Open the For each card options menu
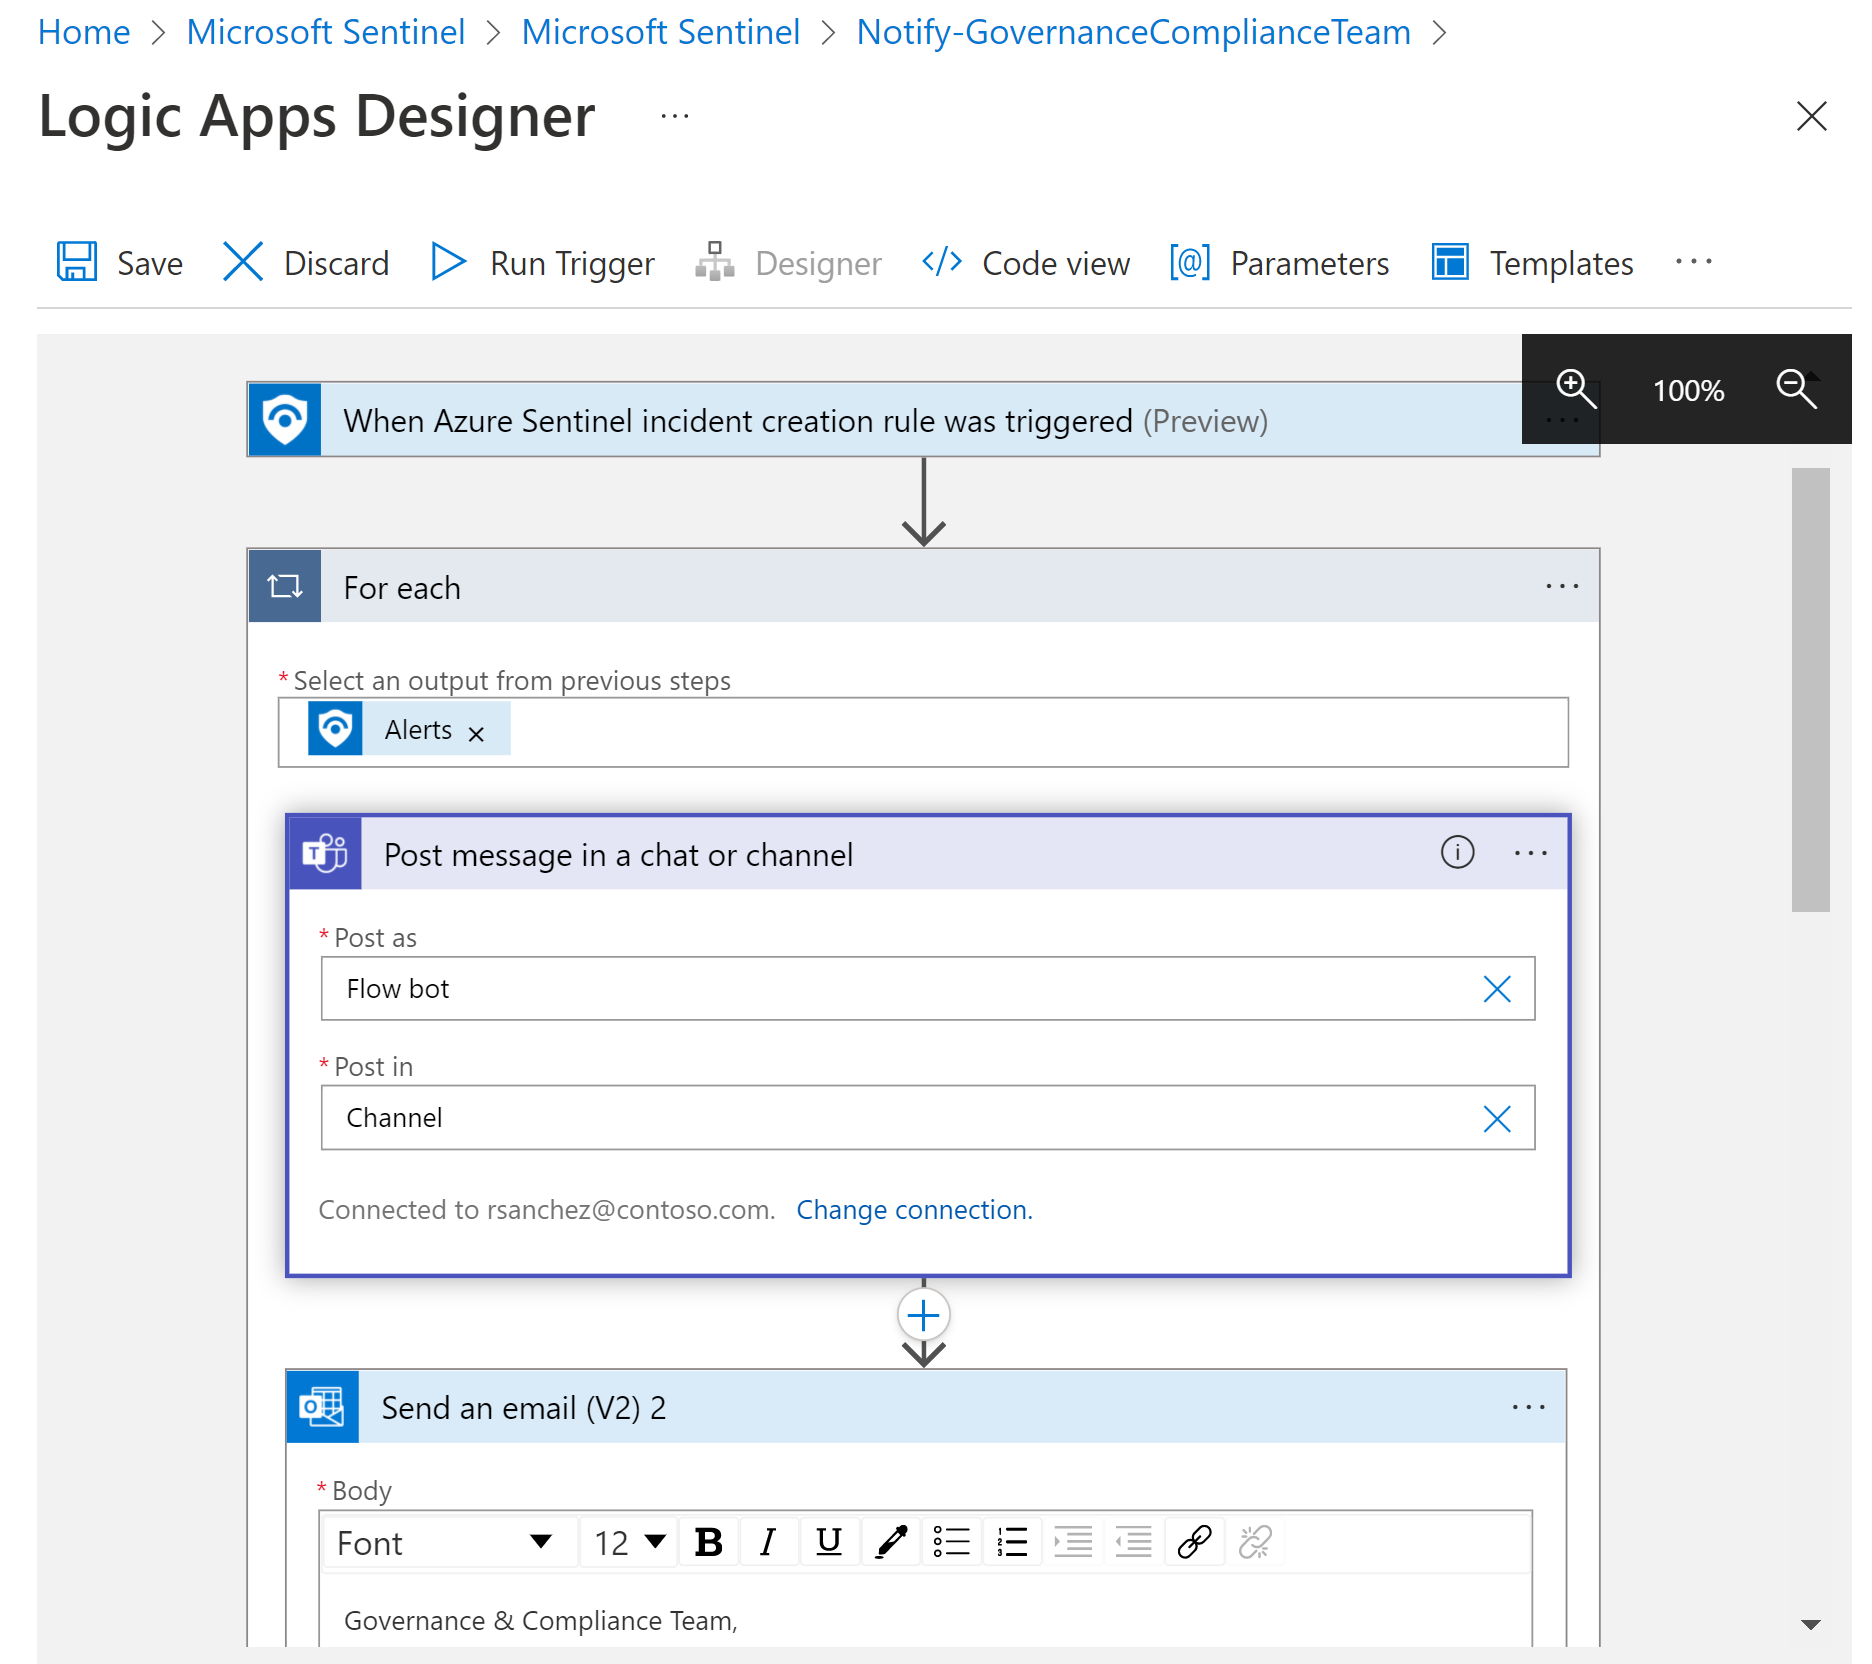Viewport: 1872px width, 1664px height. click(x=1561, y=586)
